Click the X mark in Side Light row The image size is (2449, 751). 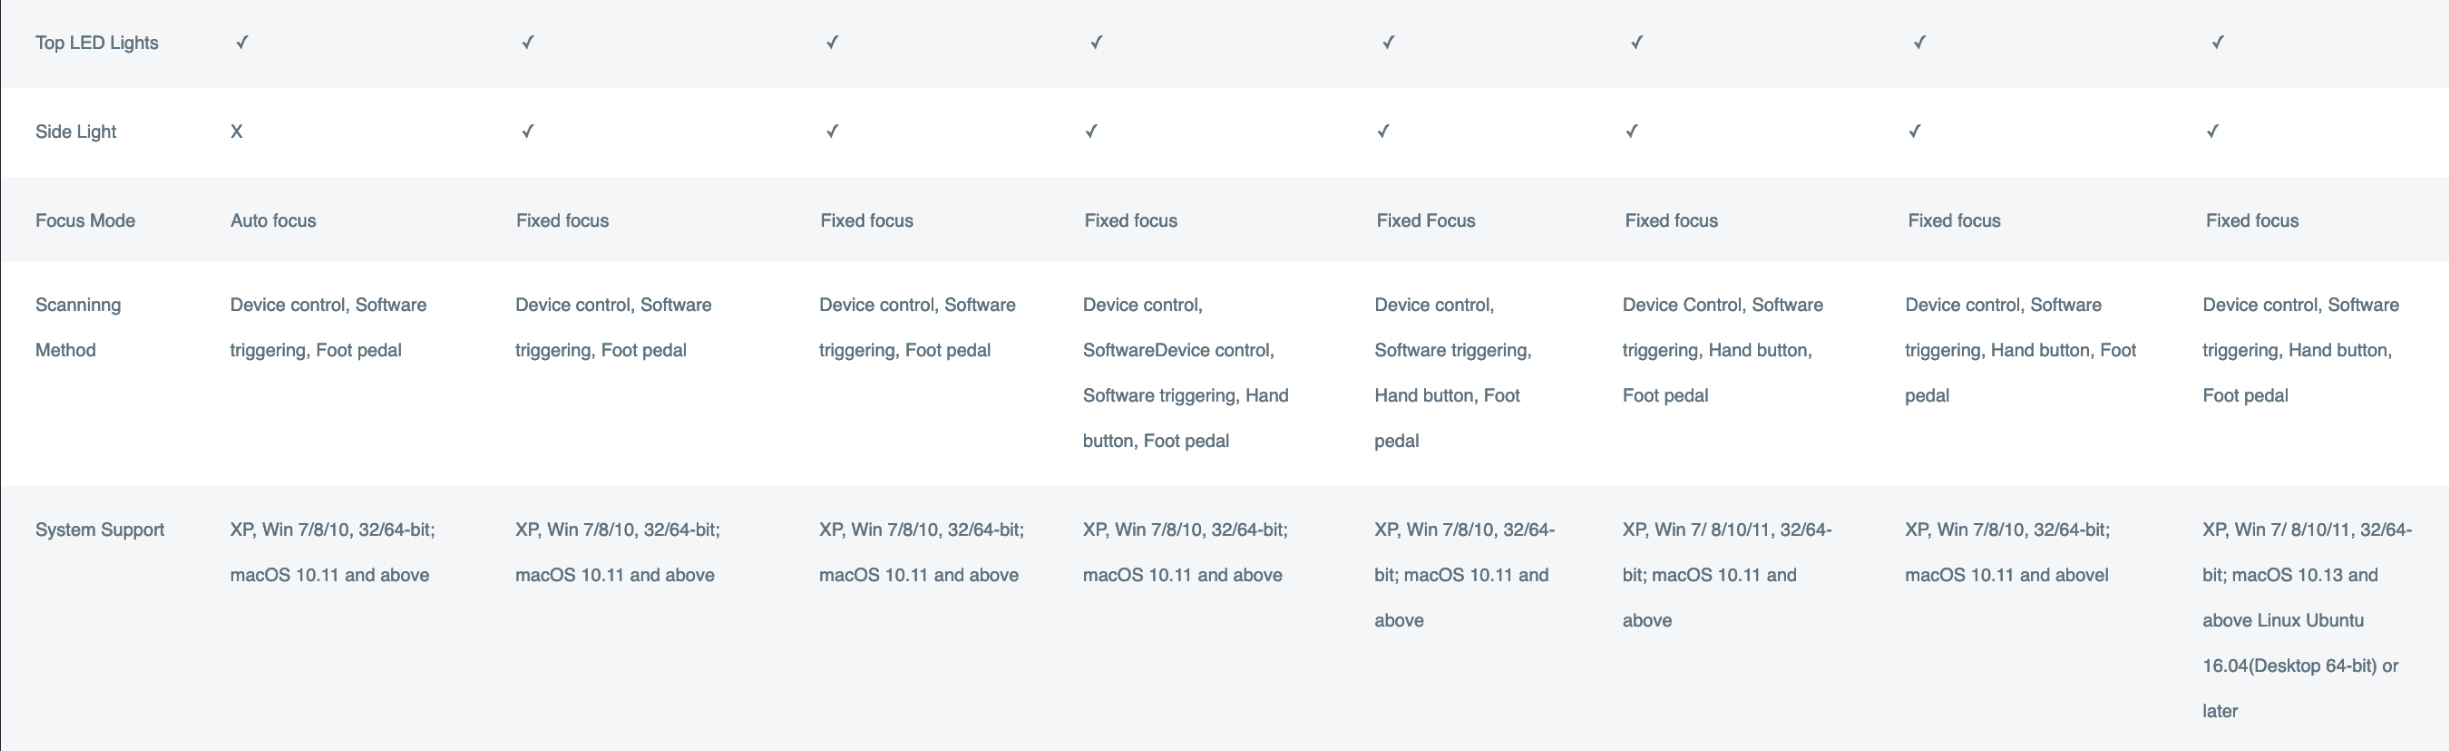tap(236, 132)
